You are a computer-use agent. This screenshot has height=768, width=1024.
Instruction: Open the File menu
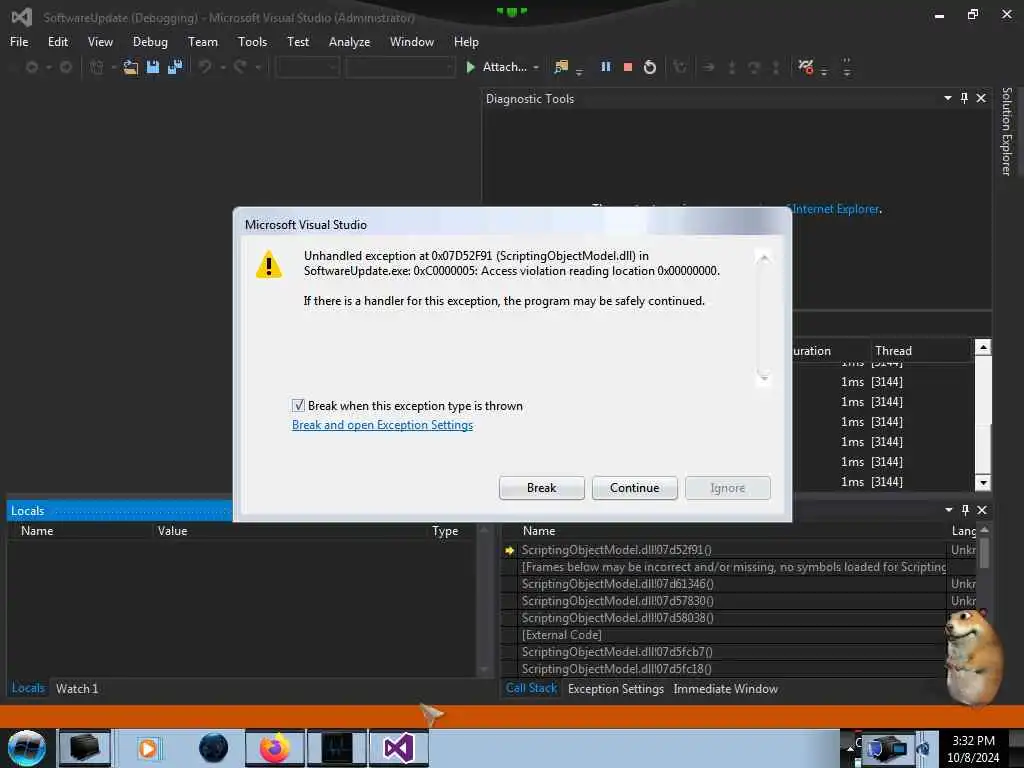[19, 42]
